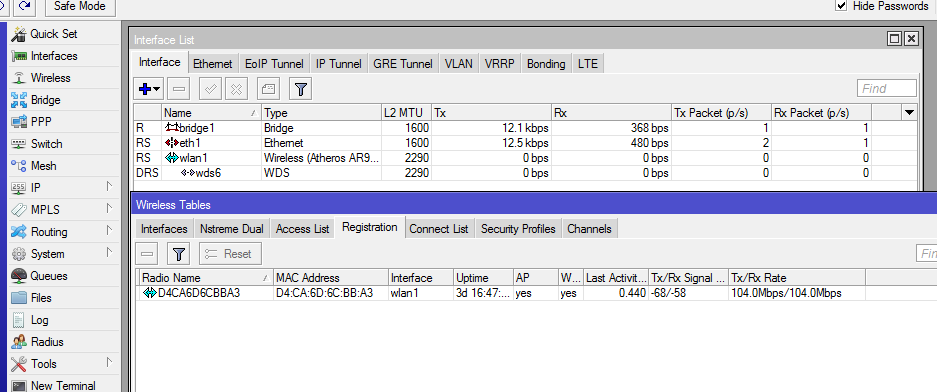Expand the IP submenu
Viewport: 937px width, 392px height.
point(109,187)
